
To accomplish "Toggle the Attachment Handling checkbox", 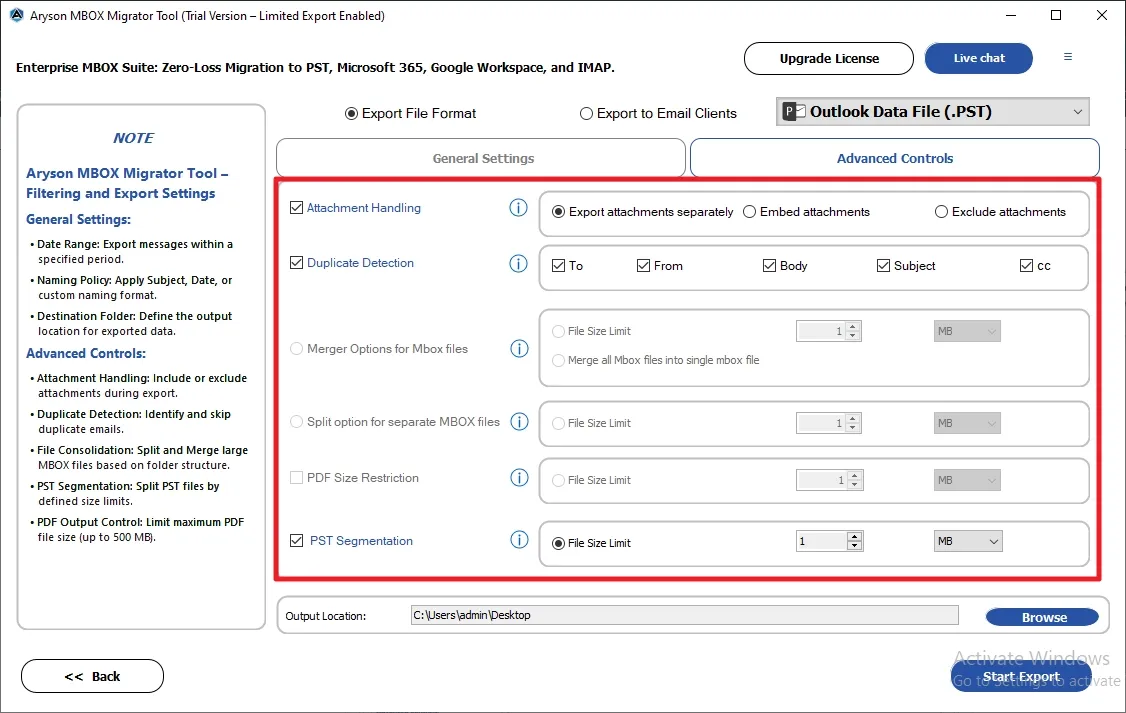I will pyautogui.click(x=296, y=208).
